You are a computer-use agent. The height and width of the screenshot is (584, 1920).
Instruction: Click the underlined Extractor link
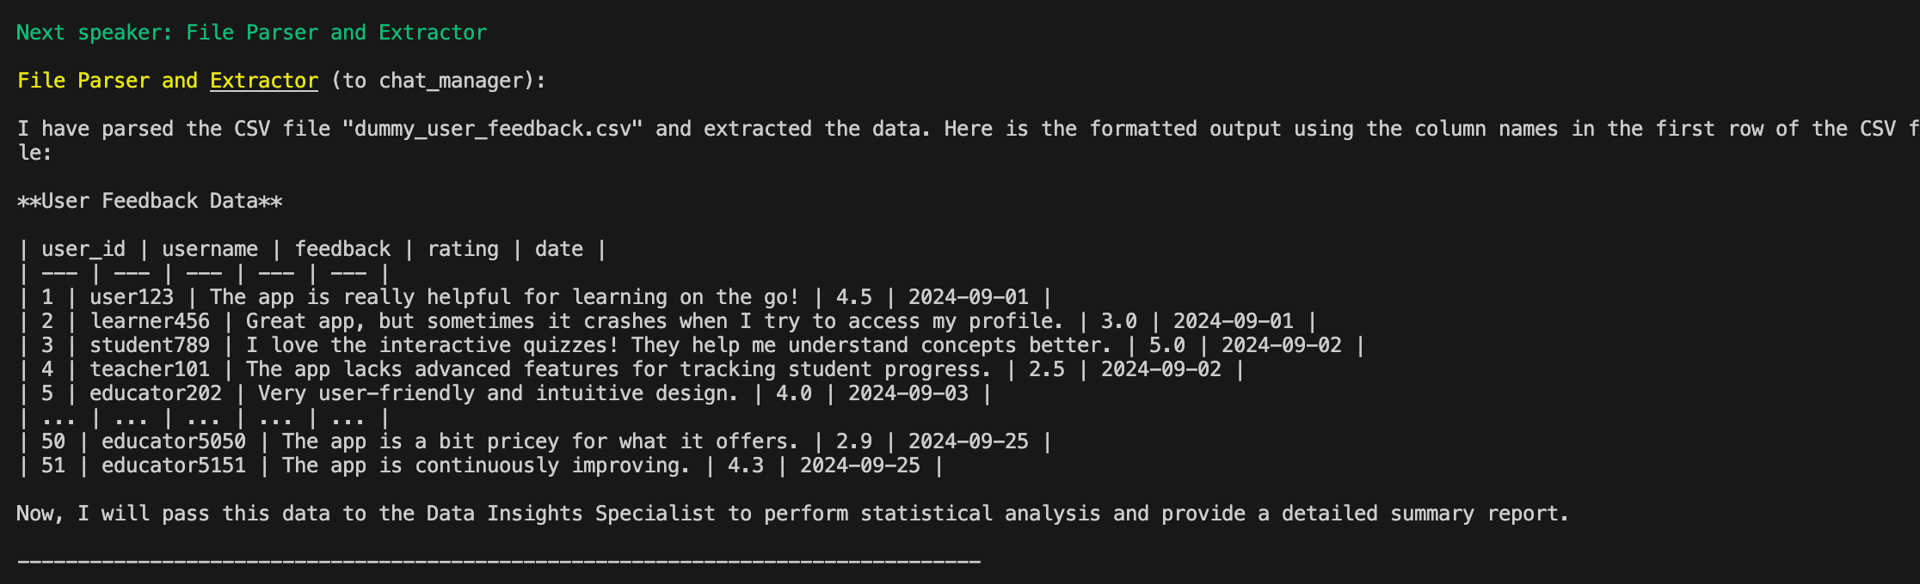click(264, 81)
